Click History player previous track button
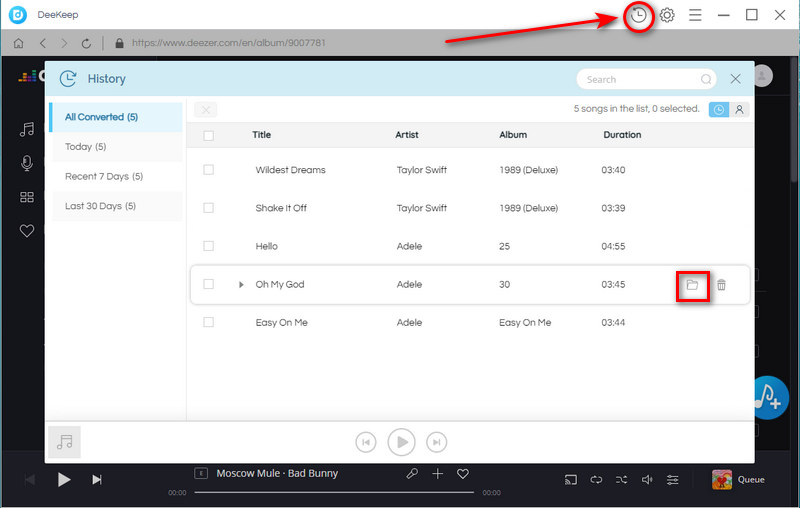This screenshot has width=800, height=508. point(366,442)
